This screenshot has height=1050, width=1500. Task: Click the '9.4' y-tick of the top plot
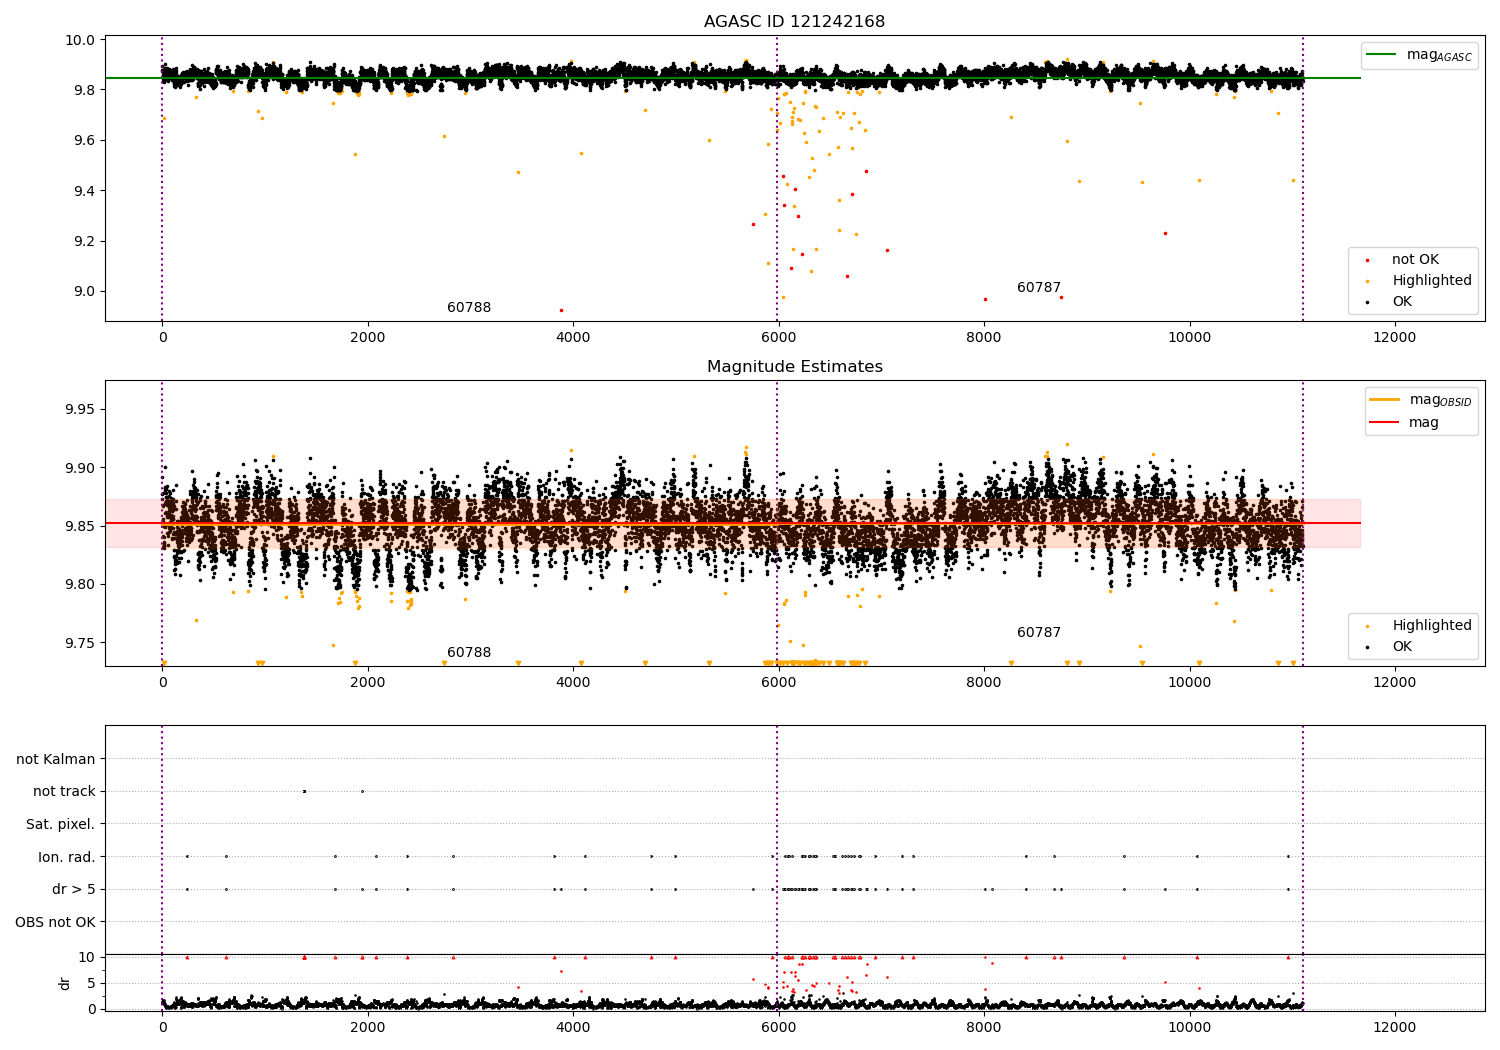coord(85,191)
